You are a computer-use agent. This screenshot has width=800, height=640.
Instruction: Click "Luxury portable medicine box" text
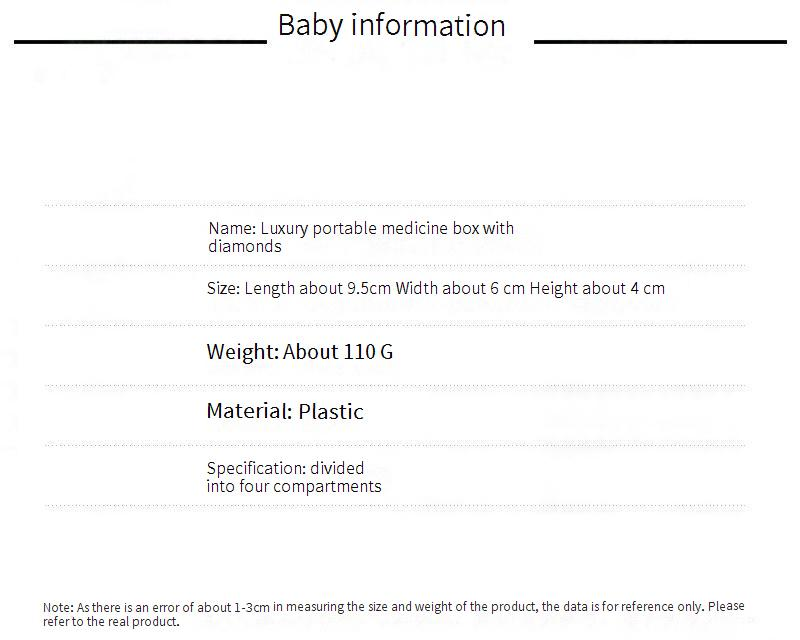(370, 228)
